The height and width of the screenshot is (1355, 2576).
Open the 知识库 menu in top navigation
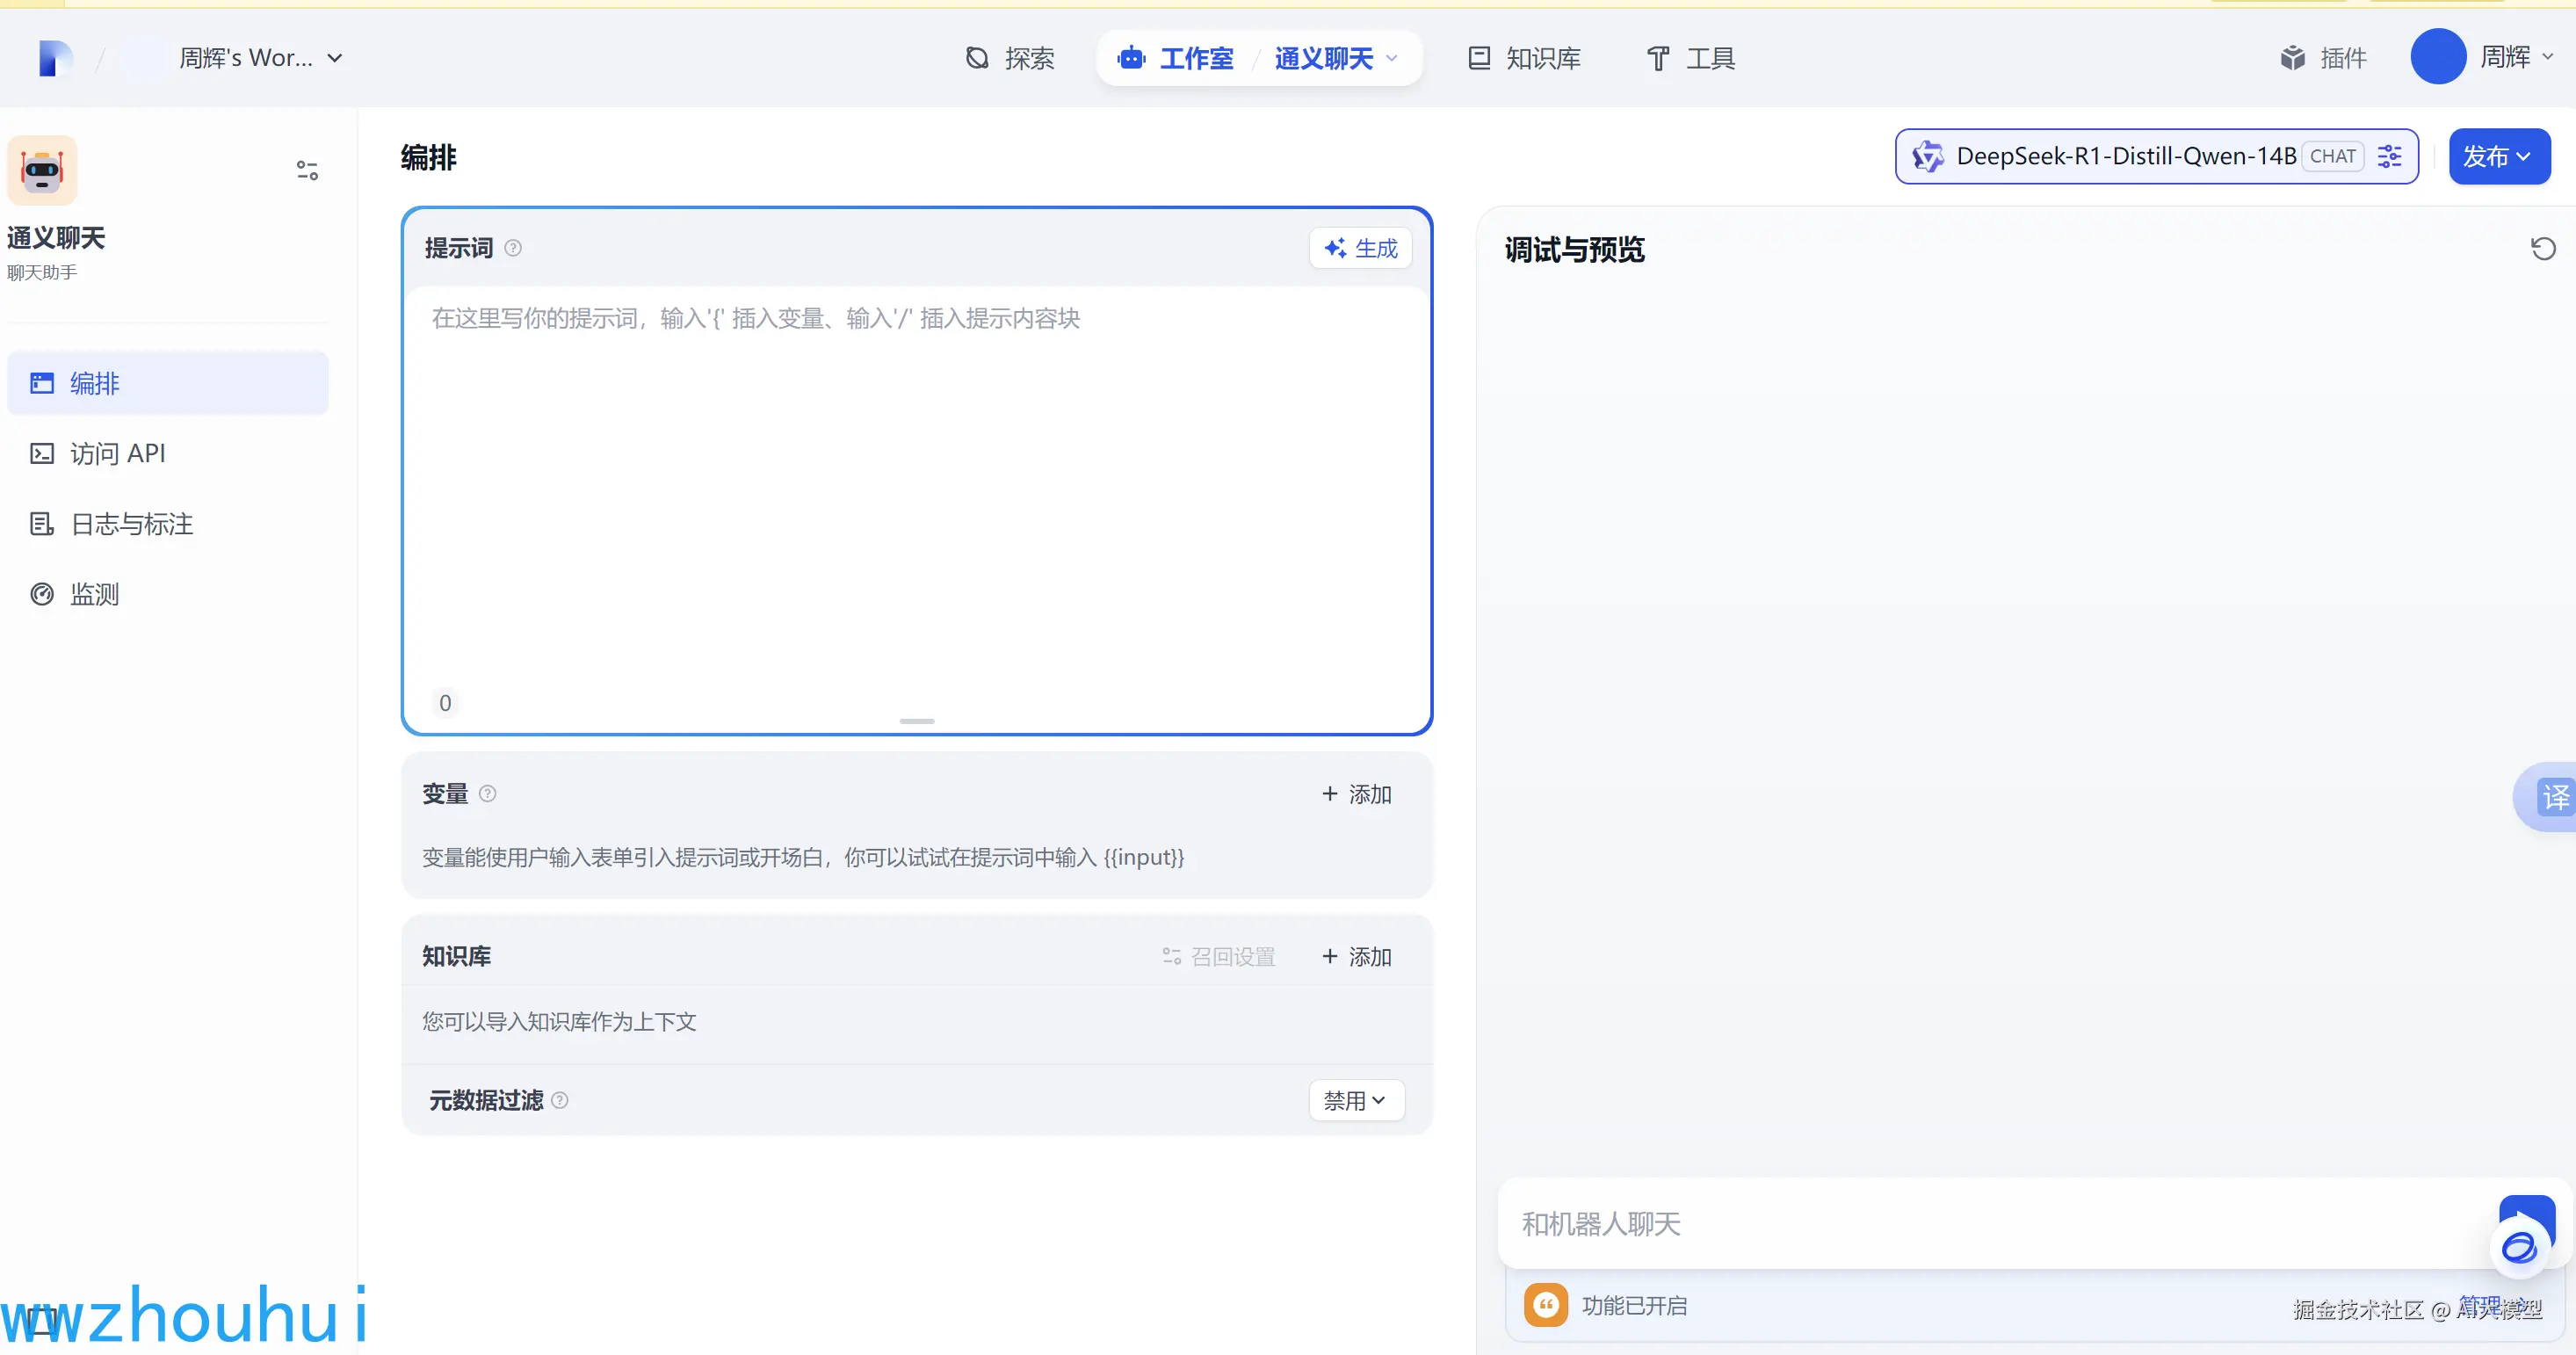(1522, 57)
